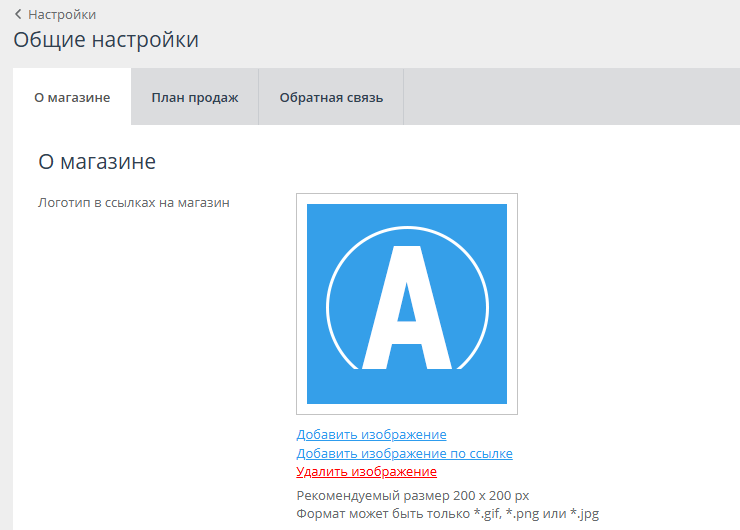Select the Обратная связь tab
The height and width of the screenshot is (530, 740).
pyautogui.click(x=331, y=97)
